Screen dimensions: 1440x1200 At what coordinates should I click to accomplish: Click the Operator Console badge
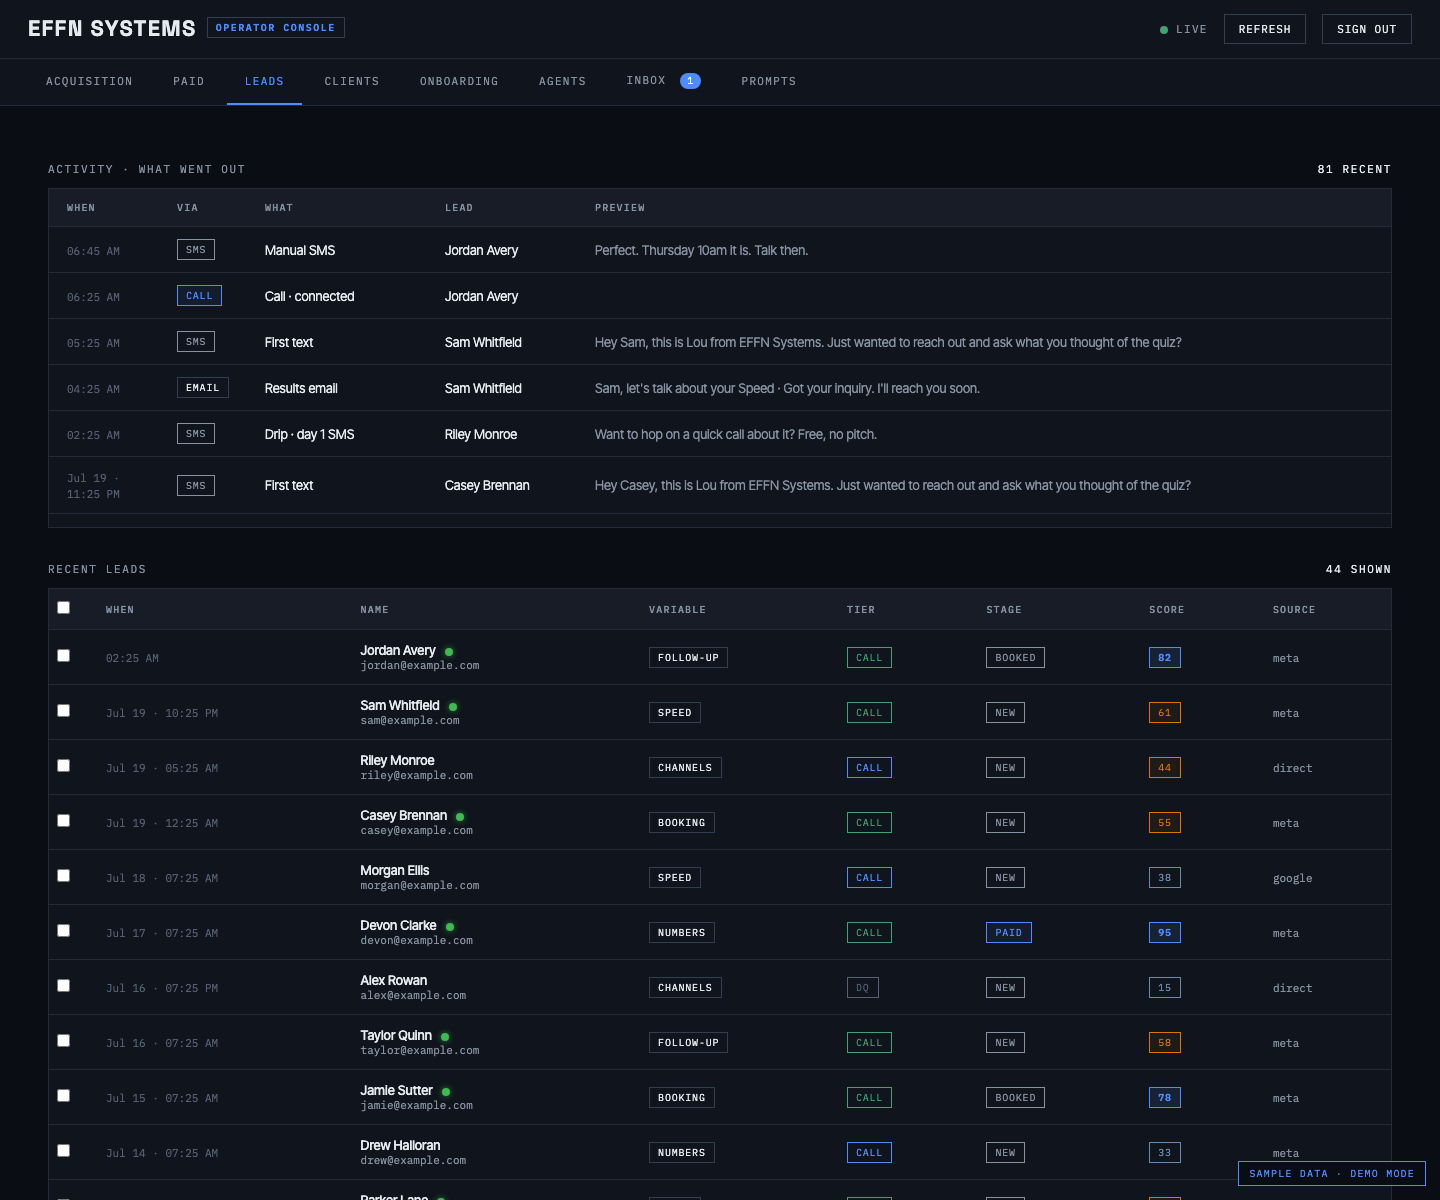(275, 28)
